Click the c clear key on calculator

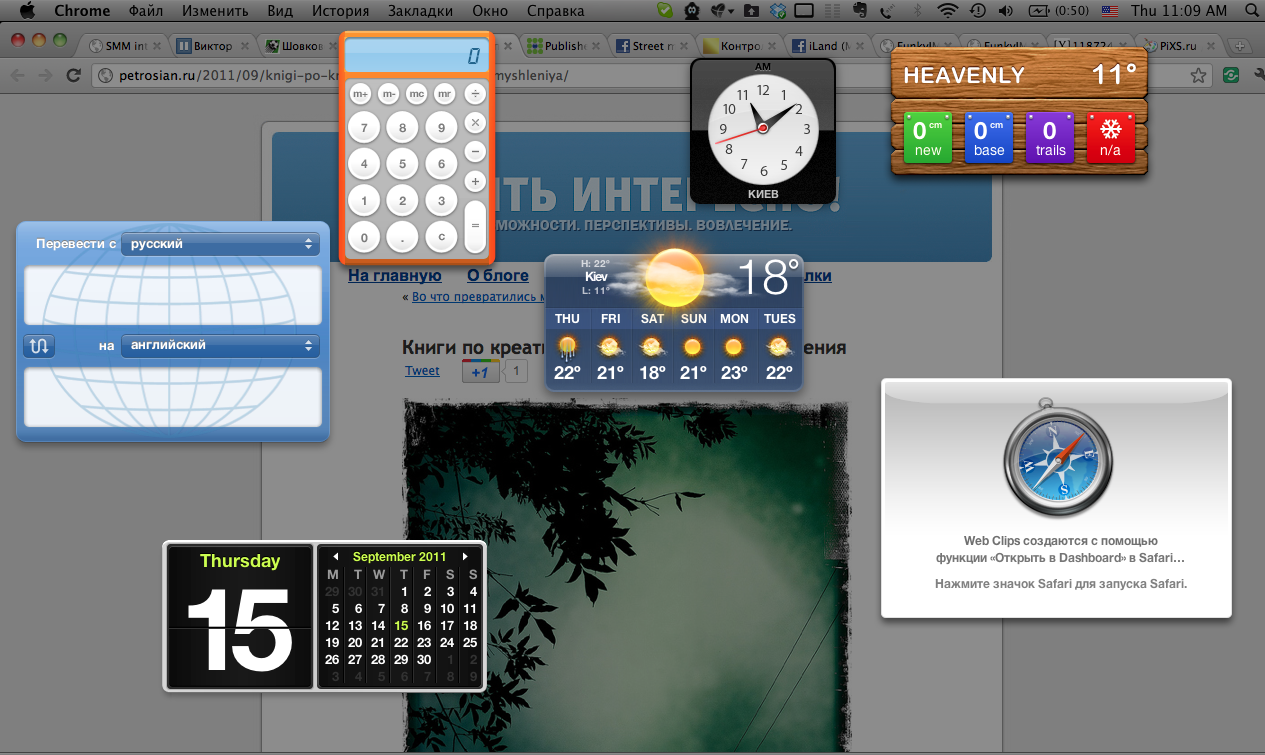coord(441,238)
